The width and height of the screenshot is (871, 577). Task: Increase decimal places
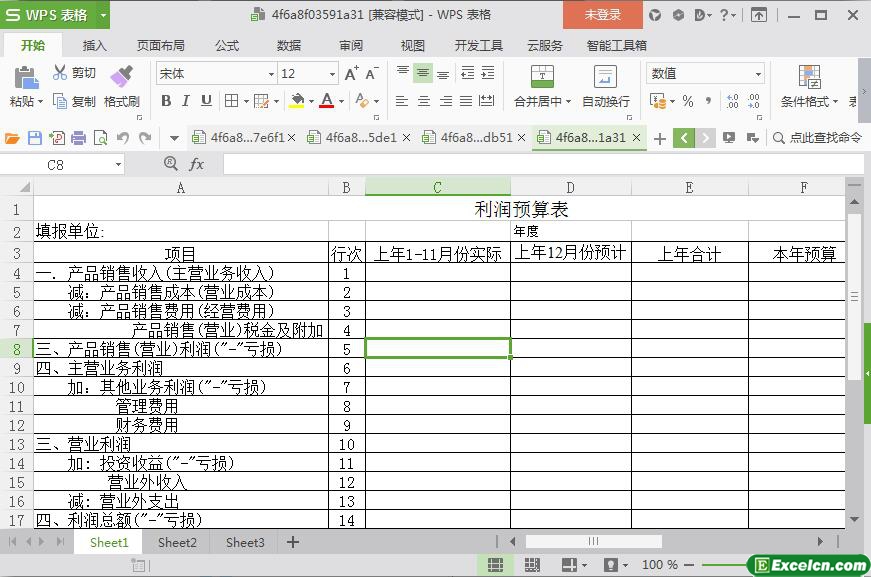tap(733, 101)
